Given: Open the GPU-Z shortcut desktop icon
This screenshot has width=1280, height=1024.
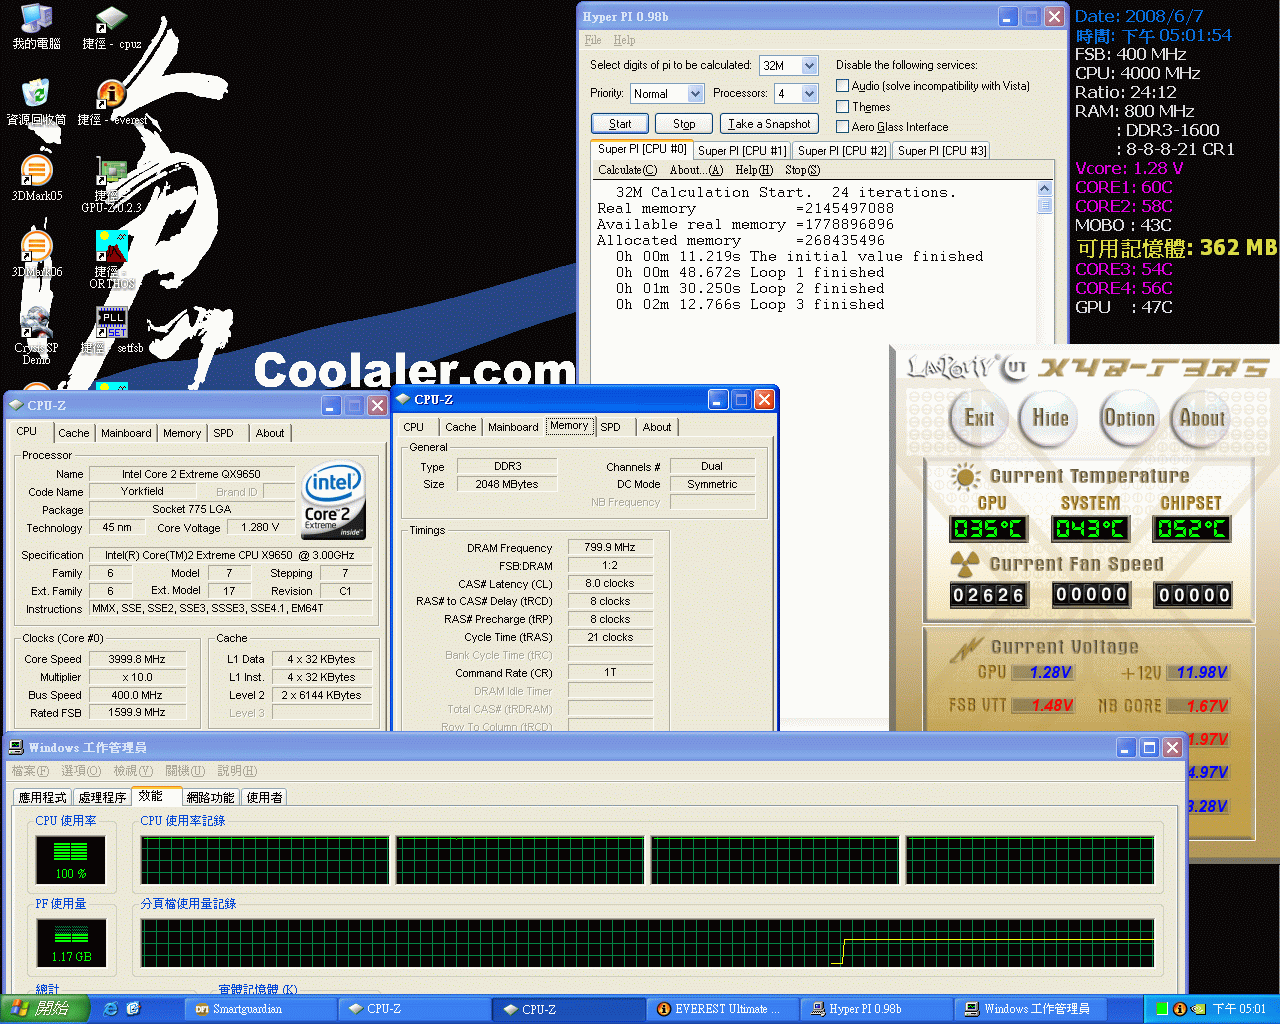Looking at the screenshot, I should (111, 184).
